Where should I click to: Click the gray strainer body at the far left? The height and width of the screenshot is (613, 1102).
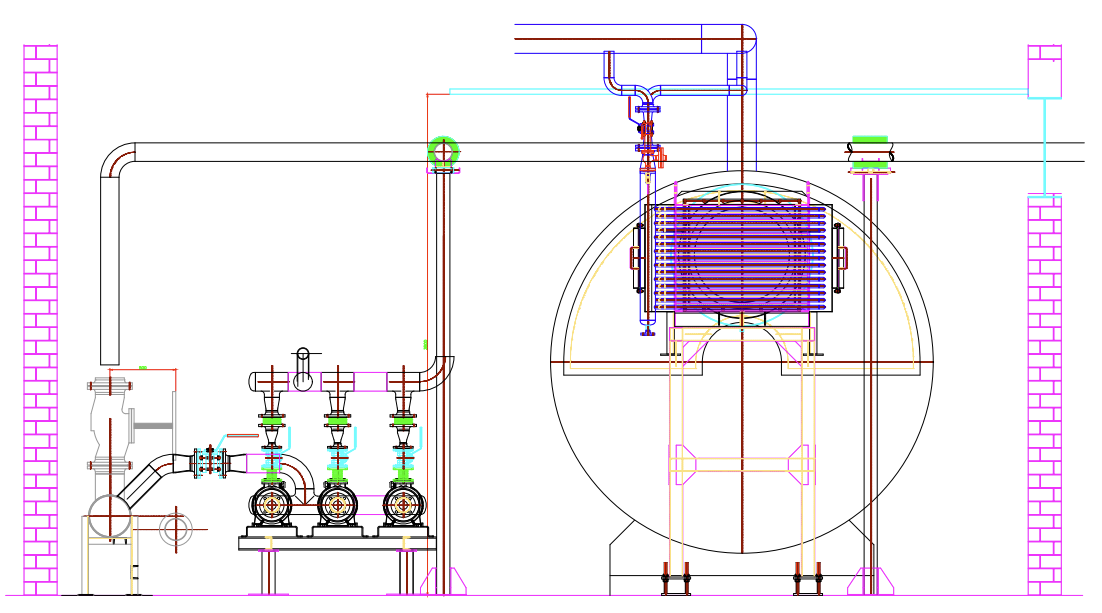pos(110,425)
